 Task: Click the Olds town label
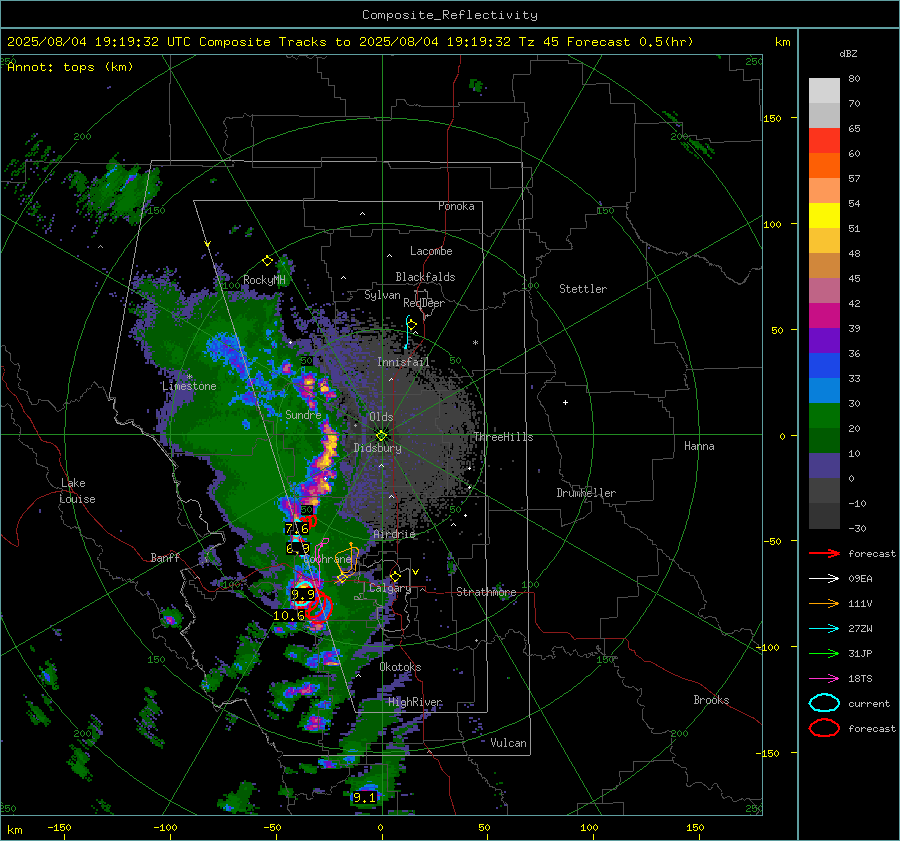pos(381,417)
